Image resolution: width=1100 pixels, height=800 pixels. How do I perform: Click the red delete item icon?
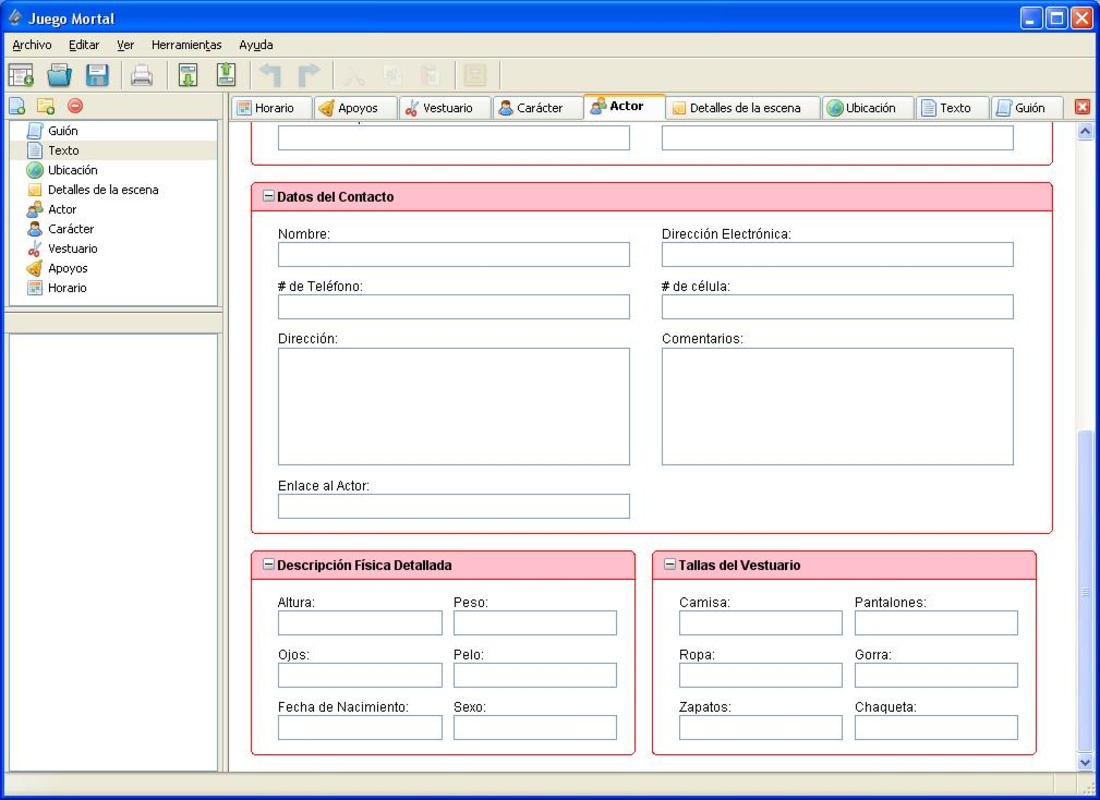[75, 106]
